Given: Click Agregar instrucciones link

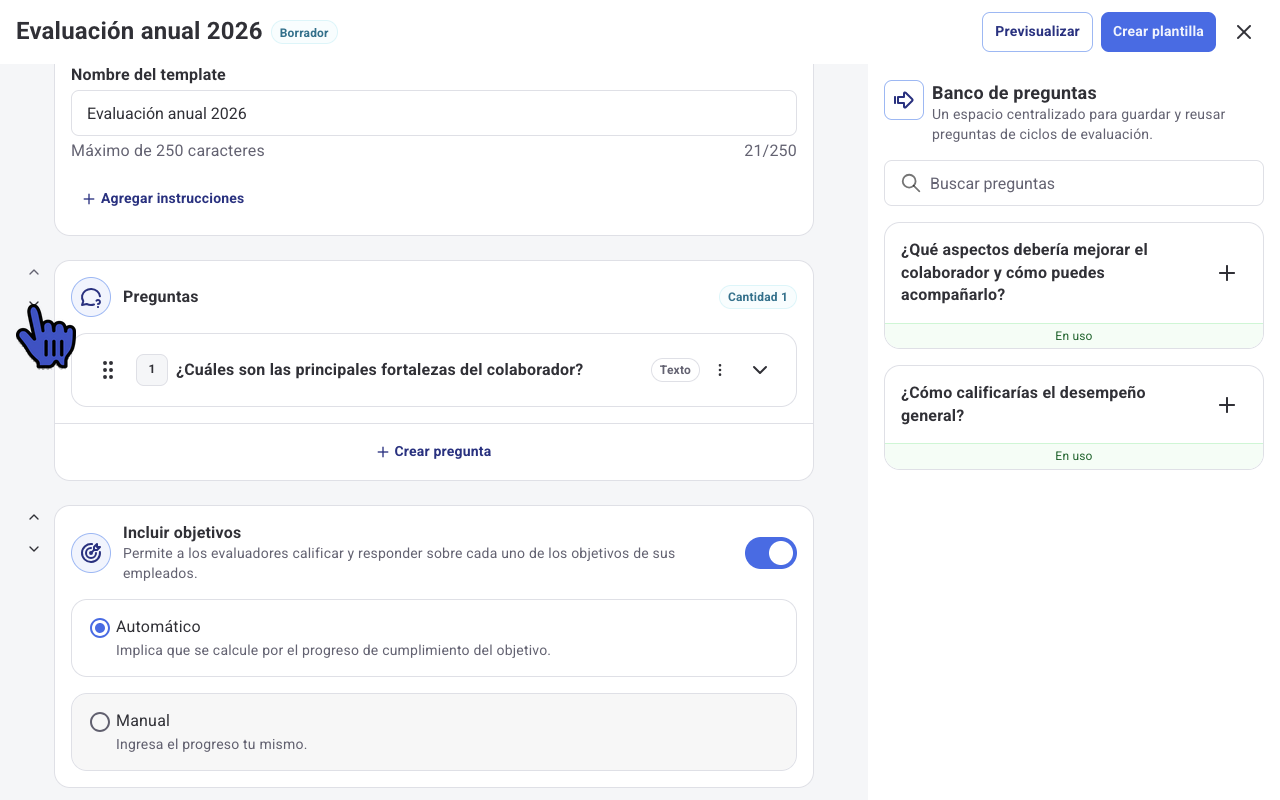Looking at the screenshot, I should pyautogui.click(x=164, y=199).
